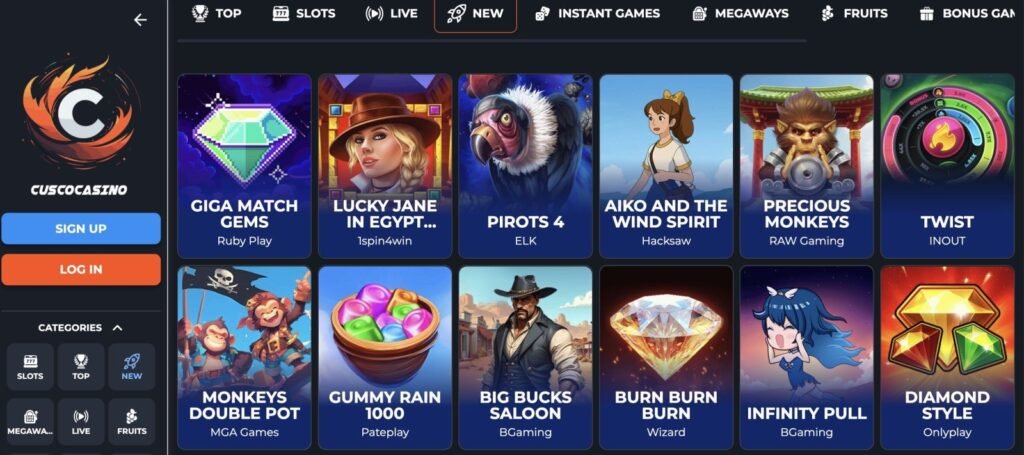Choose the New rocket category in the sidebar

click(132, 367)
